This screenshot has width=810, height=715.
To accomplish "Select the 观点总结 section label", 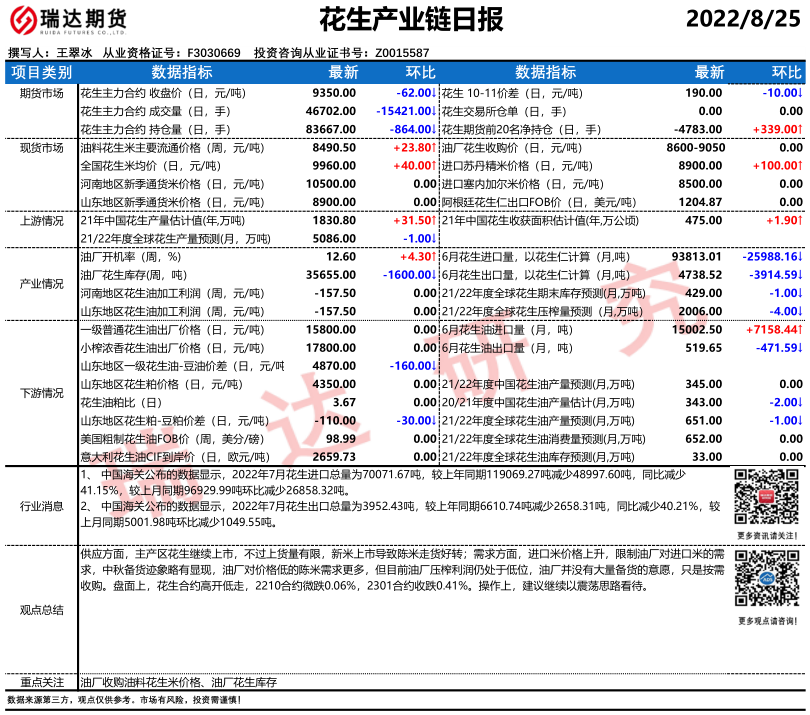I will (41, 609).
